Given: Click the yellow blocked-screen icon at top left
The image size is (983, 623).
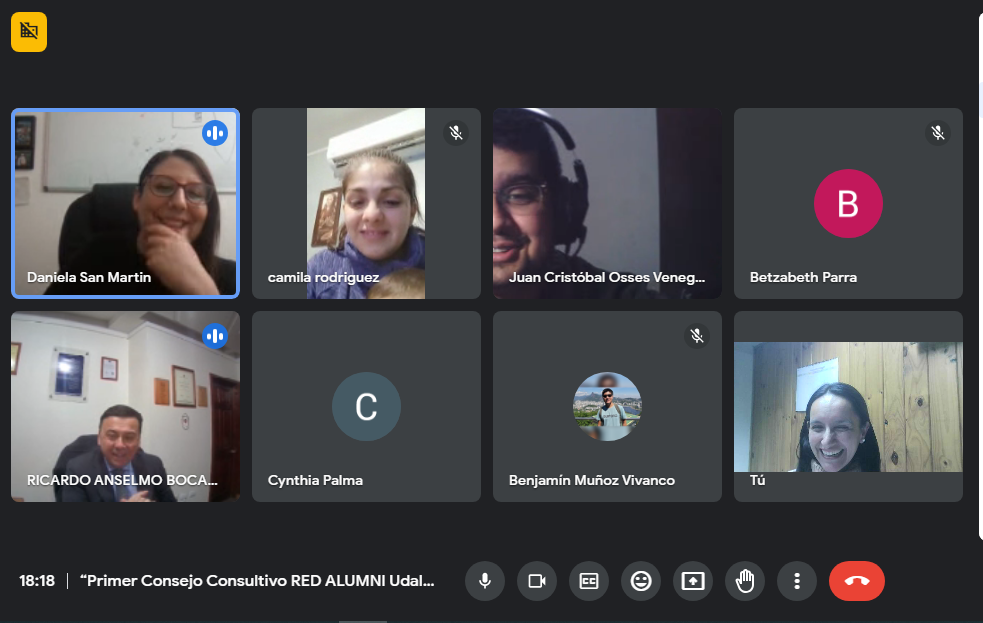Looking at the screenshot, I should pos(29,32).
